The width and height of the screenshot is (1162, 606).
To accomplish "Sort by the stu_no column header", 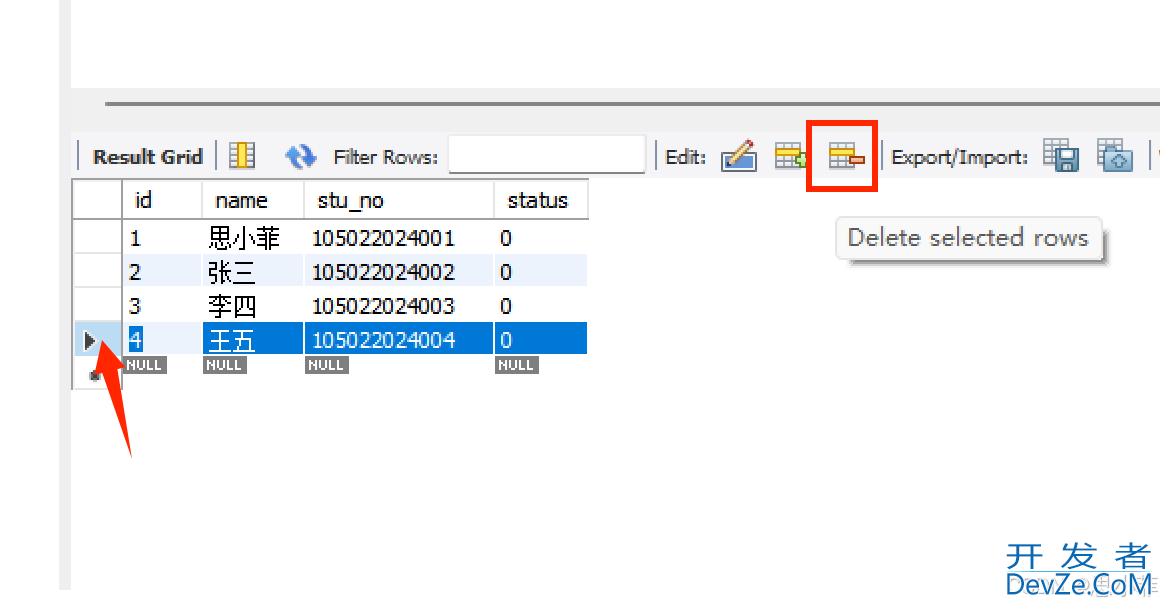I will [x=399, y=200].
